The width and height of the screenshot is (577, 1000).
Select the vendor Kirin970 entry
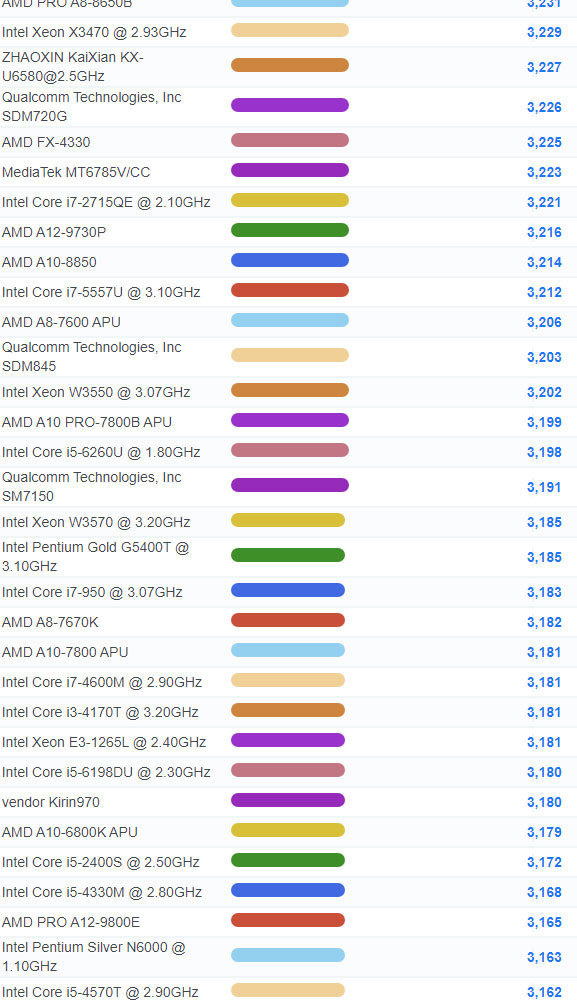(x=50, y=802)
